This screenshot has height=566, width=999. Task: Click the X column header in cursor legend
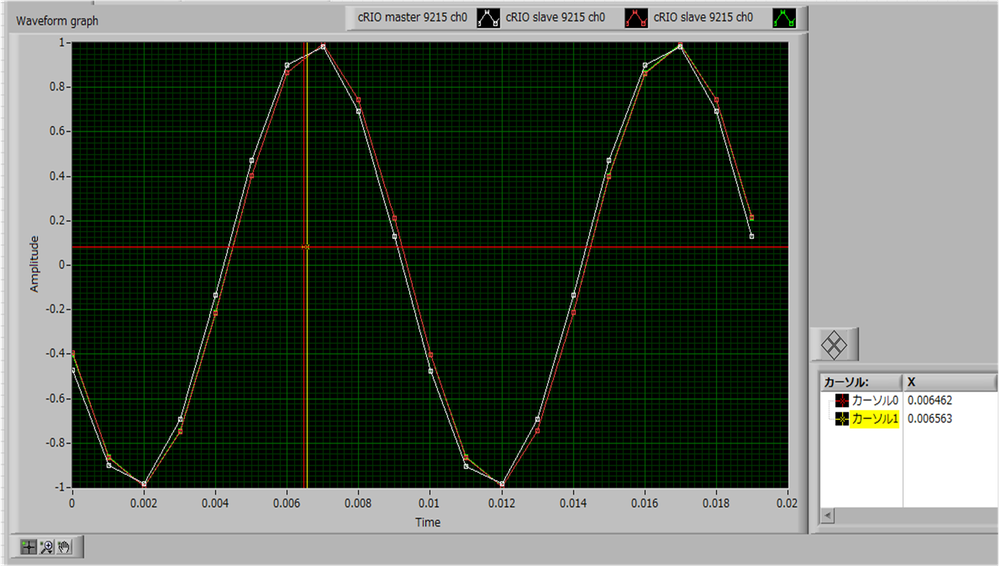949,382
